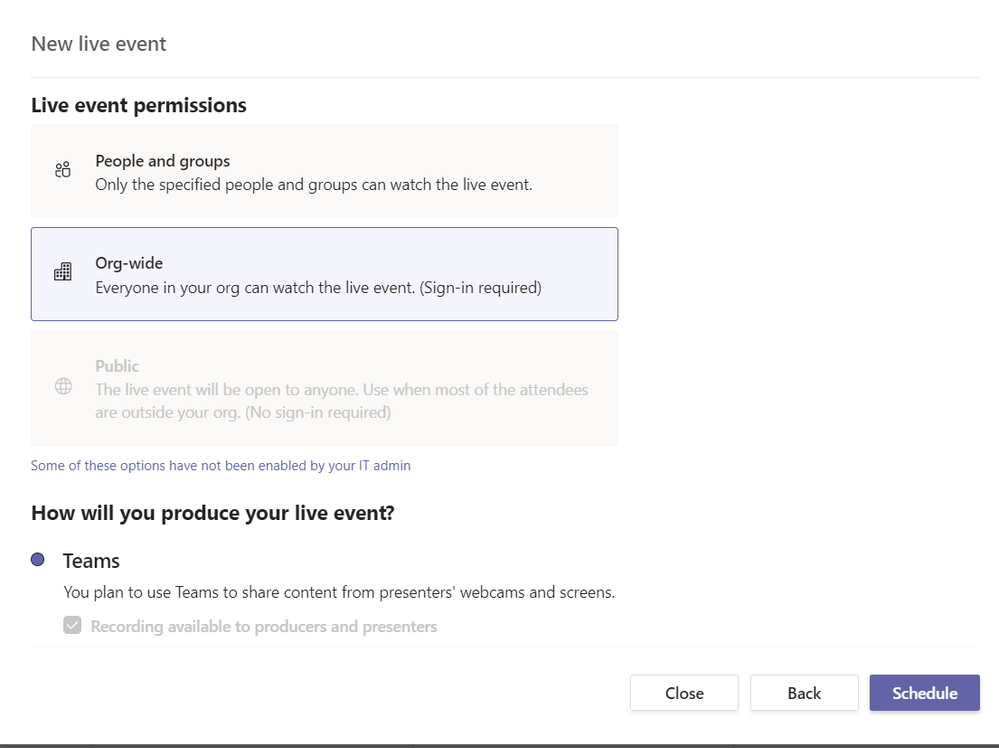Click the 'Everyone in your org' description text
This screenshot has width=999, height=748.
pos(317,288)
